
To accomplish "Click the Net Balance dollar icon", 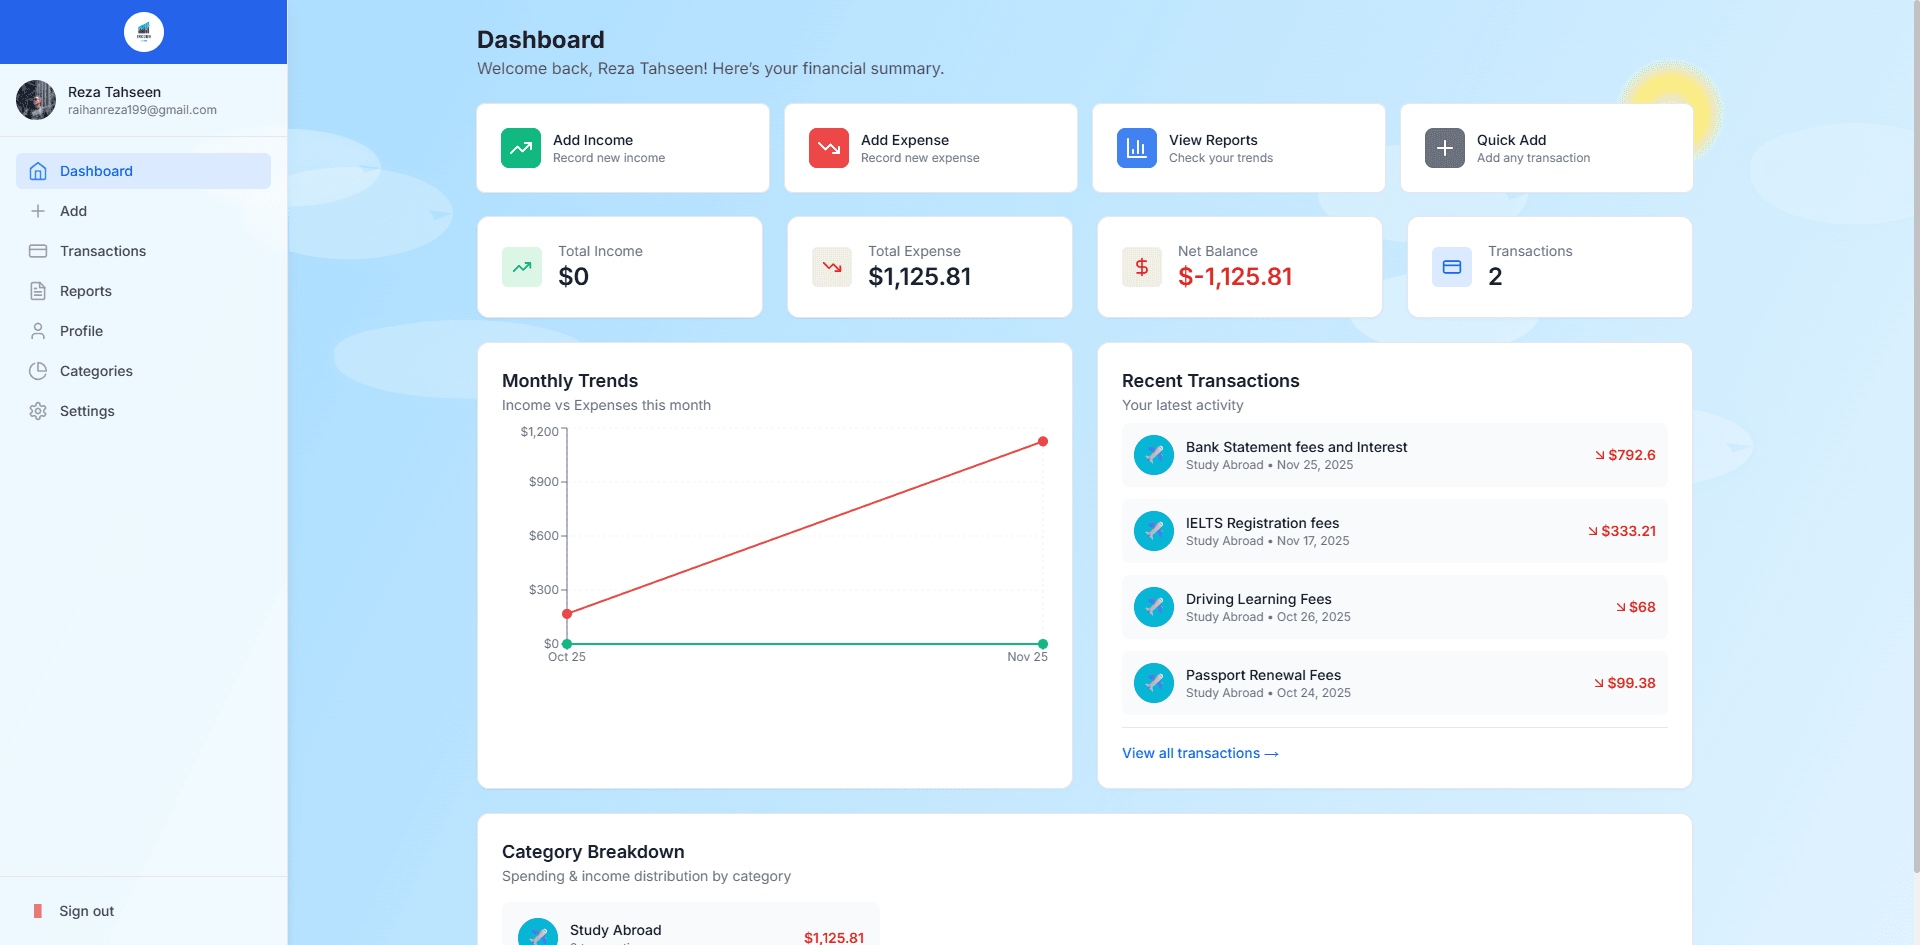I will (1142, 267).
